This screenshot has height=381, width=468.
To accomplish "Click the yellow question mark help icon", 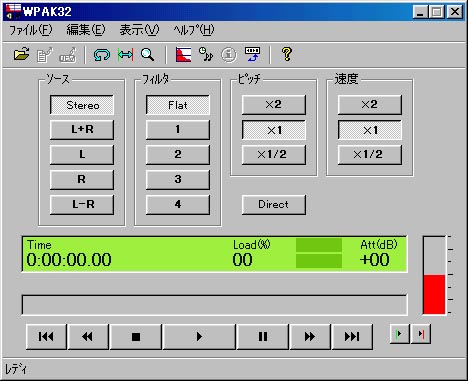I will (x=287, y=54).
